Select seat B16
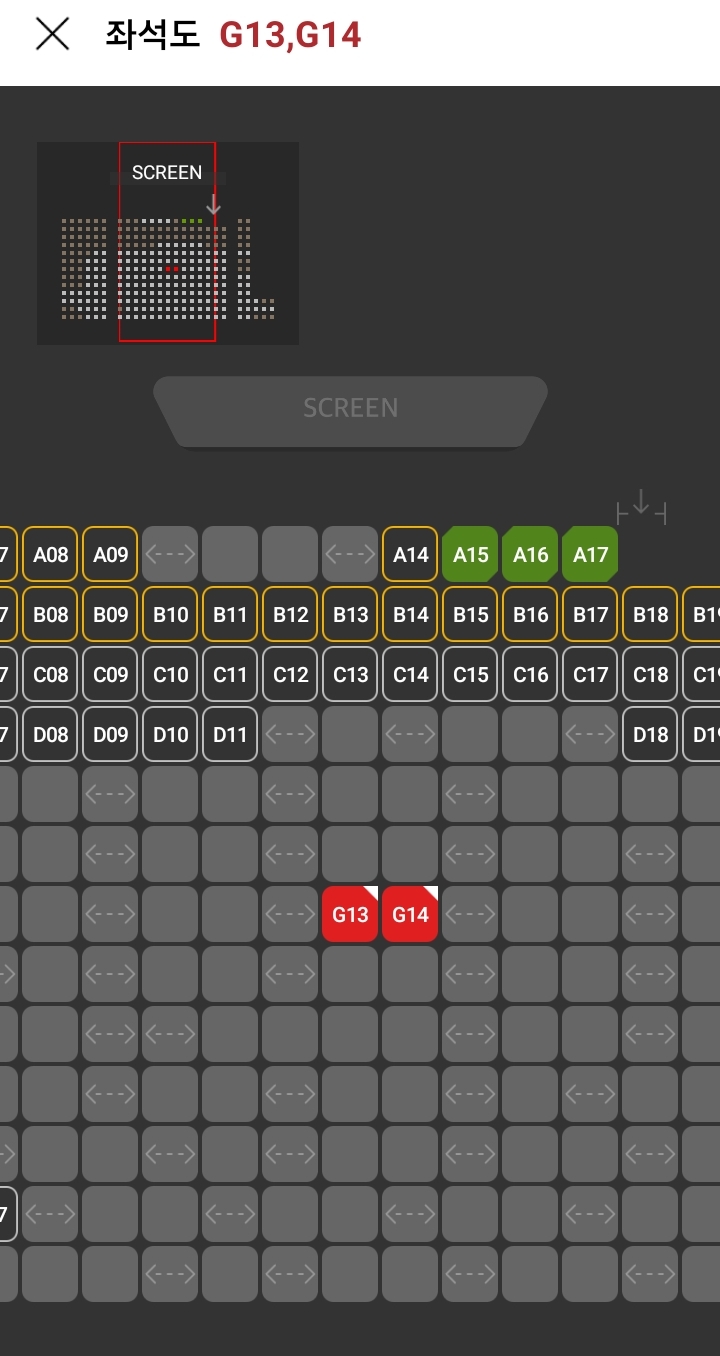Screen dimensions: 720x1356 (x=530, y=614)
